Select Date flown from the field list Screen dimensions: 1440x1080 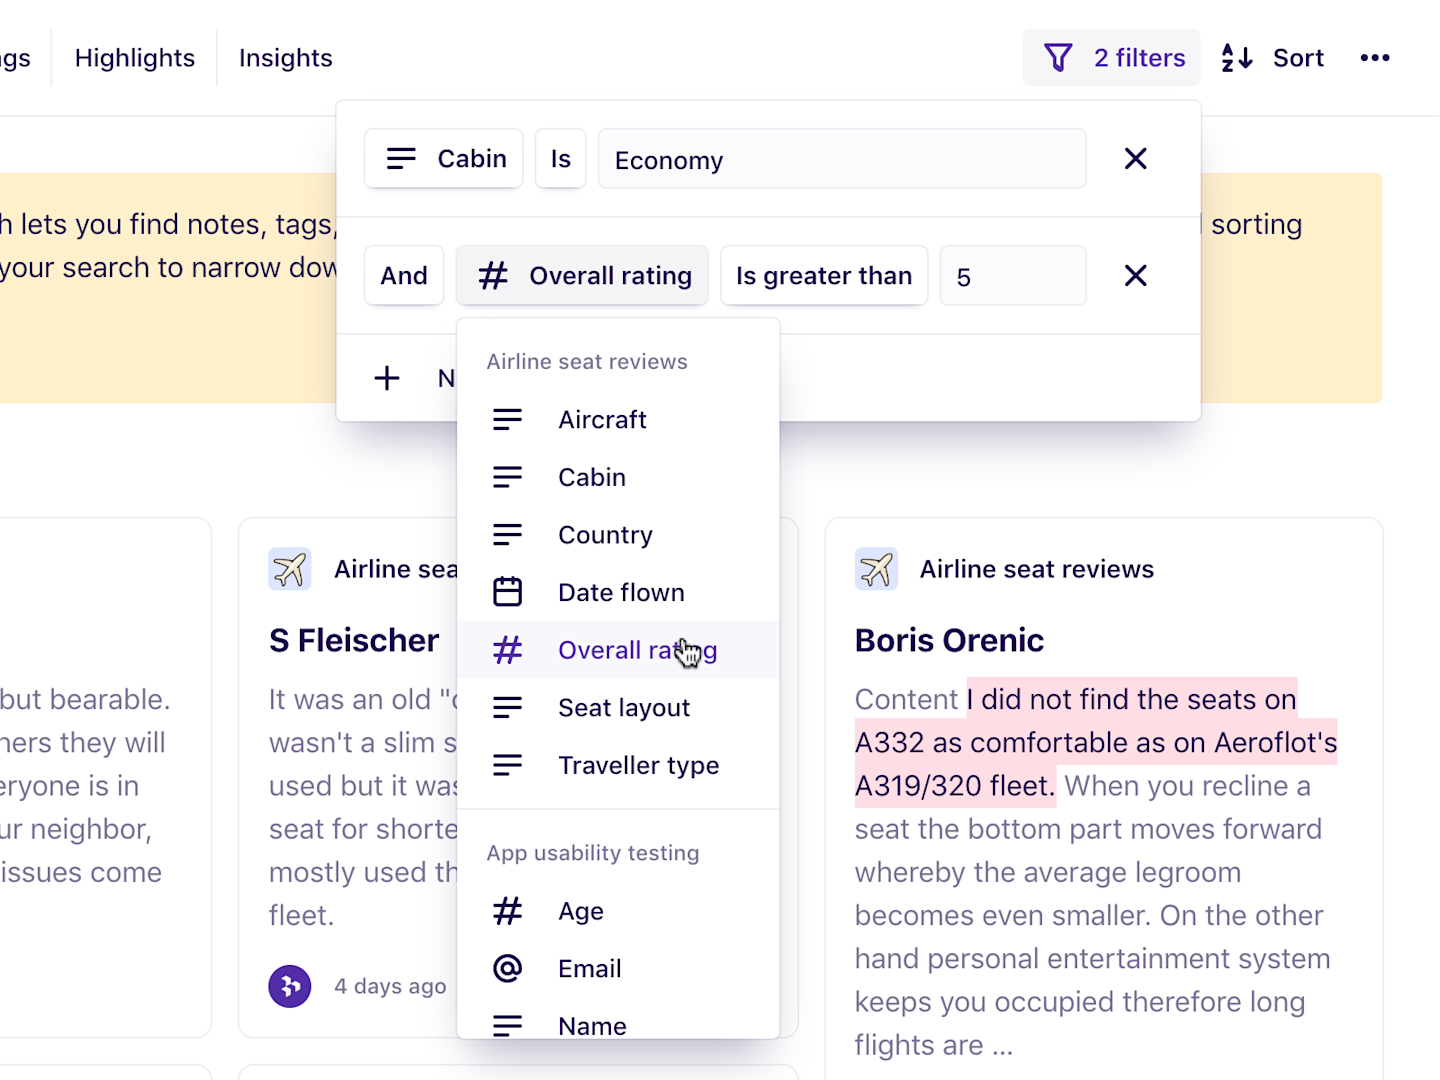tap(618, 592)
